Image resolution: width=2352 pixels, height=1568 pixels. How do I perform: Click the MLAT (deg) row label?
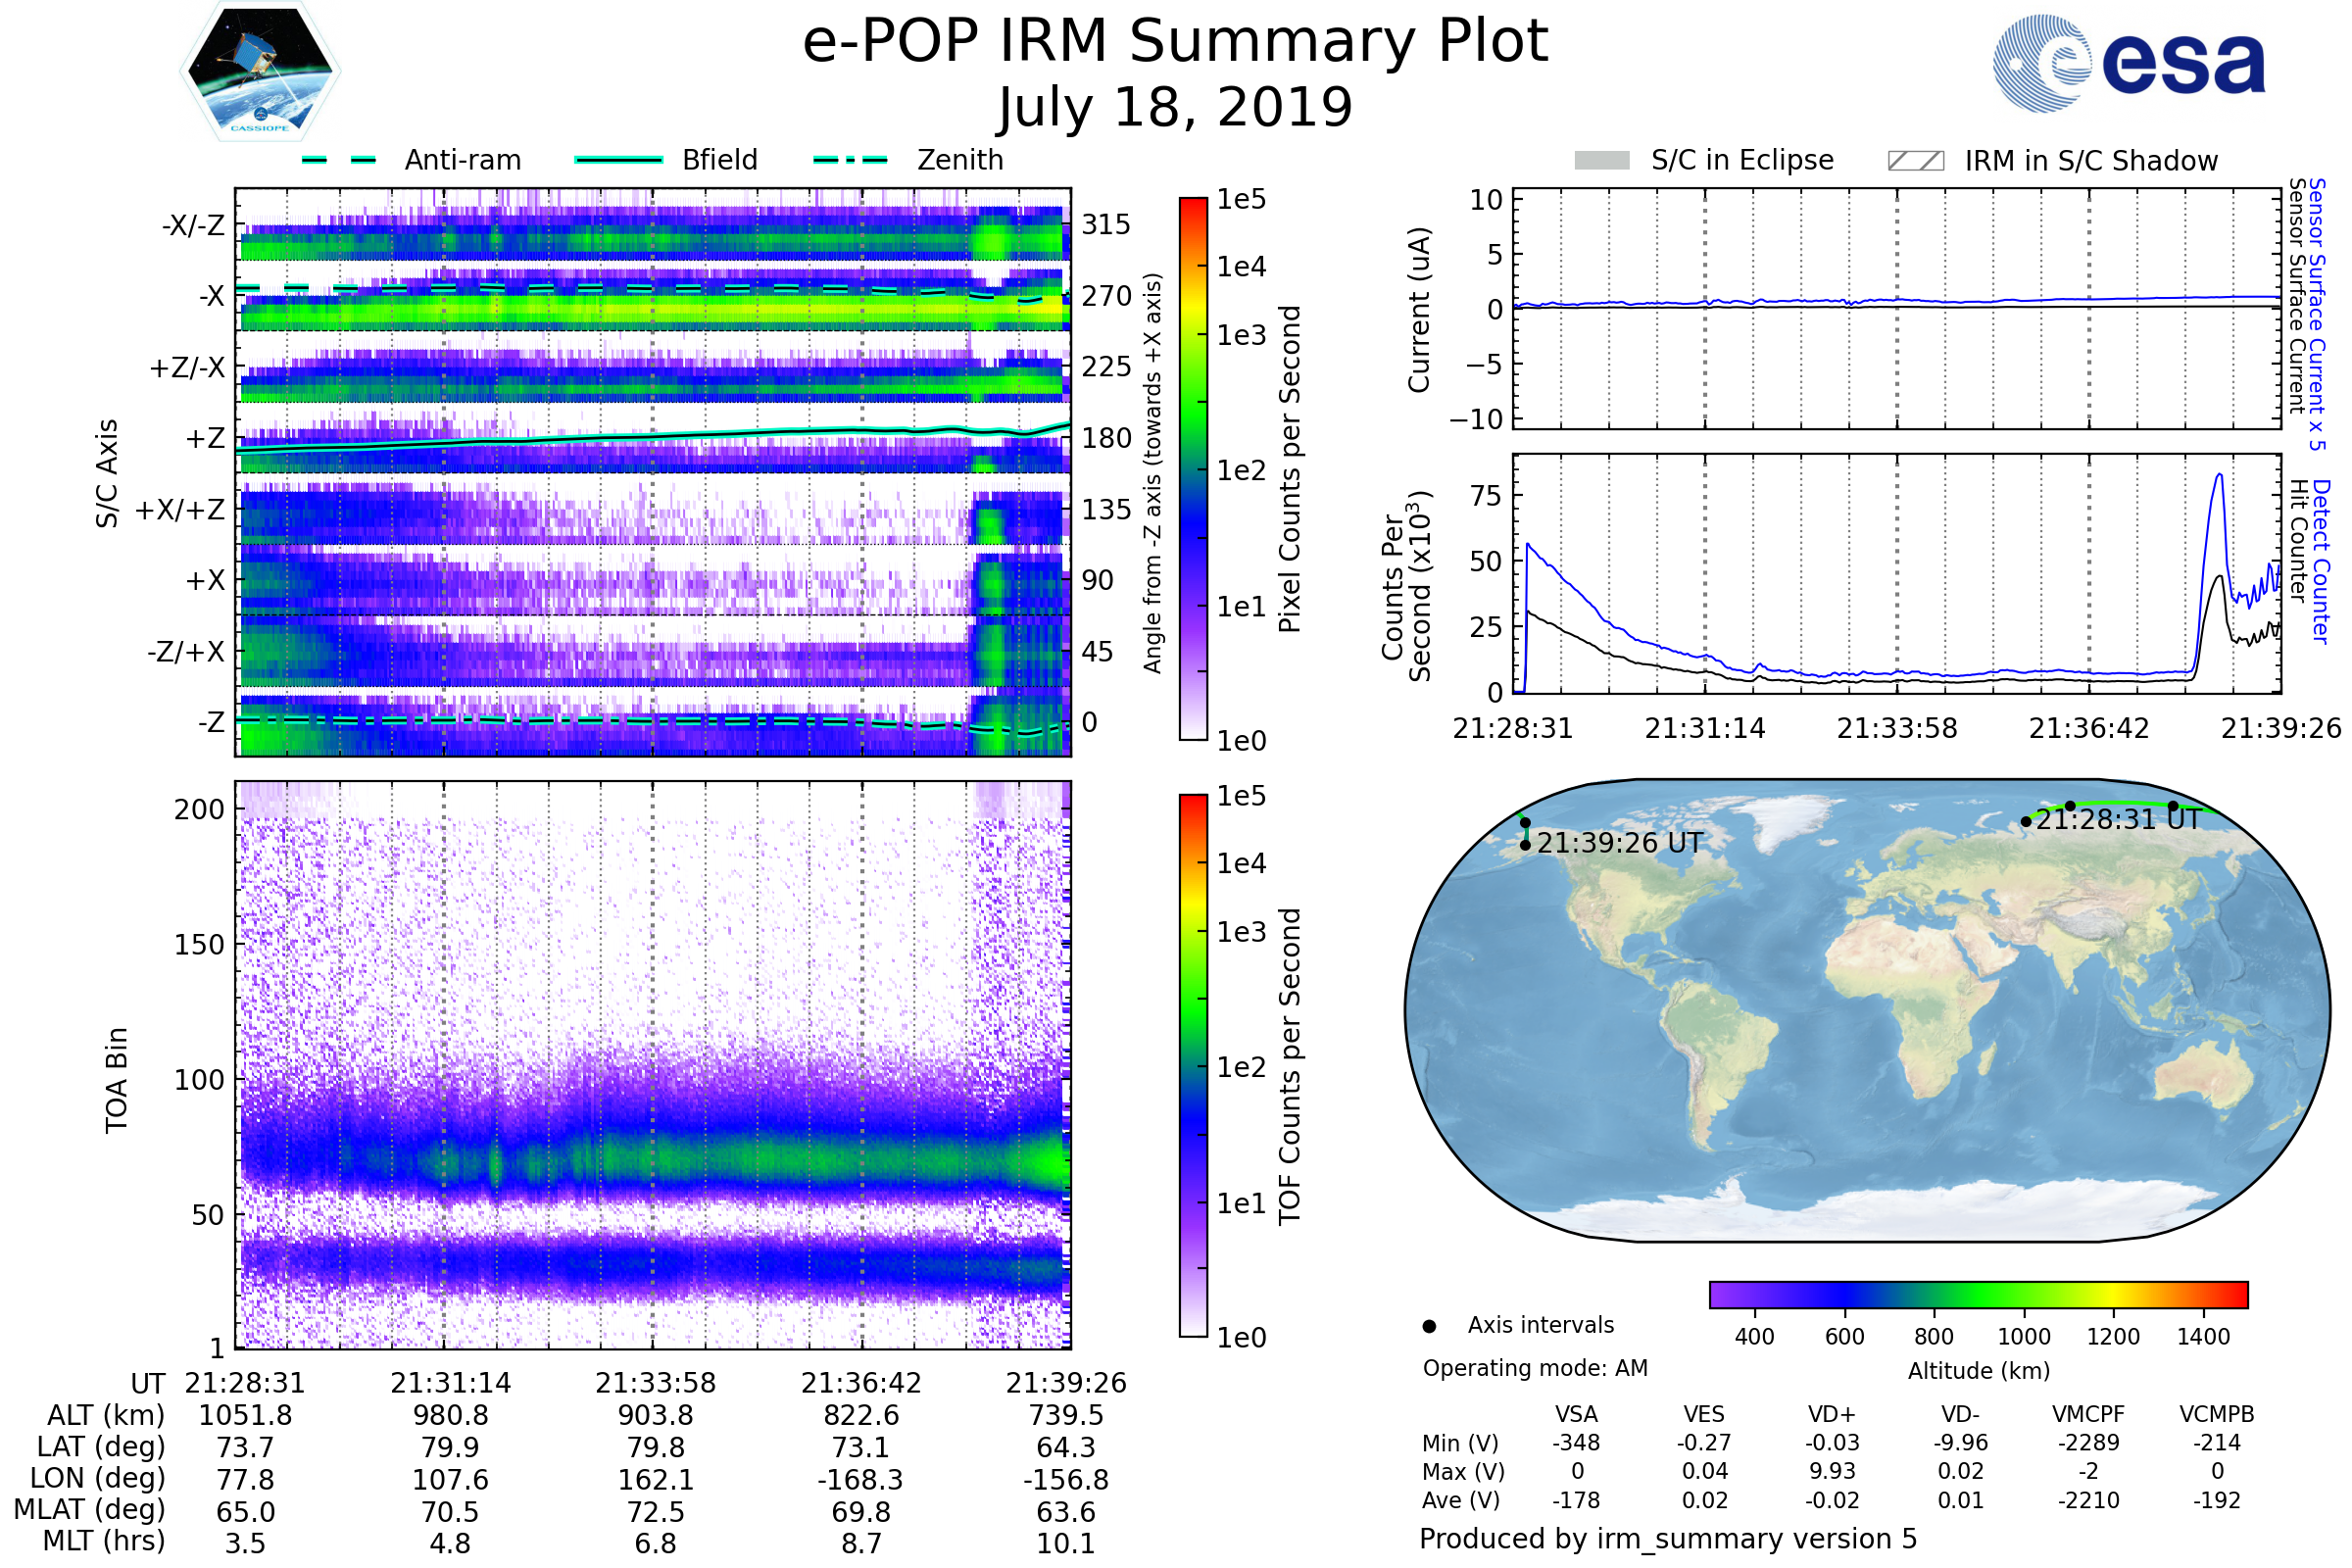click(x=89, y=1509)
